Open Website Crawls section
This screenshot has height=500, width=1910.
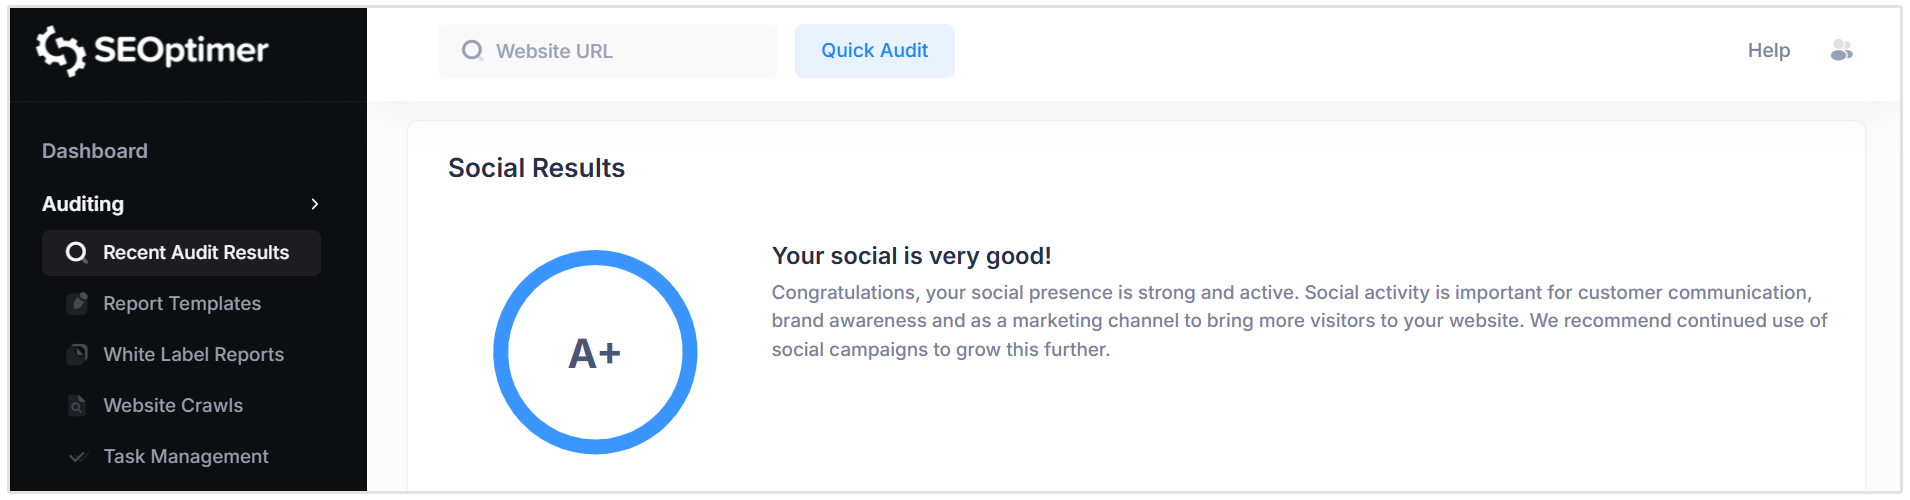(173, 406)
